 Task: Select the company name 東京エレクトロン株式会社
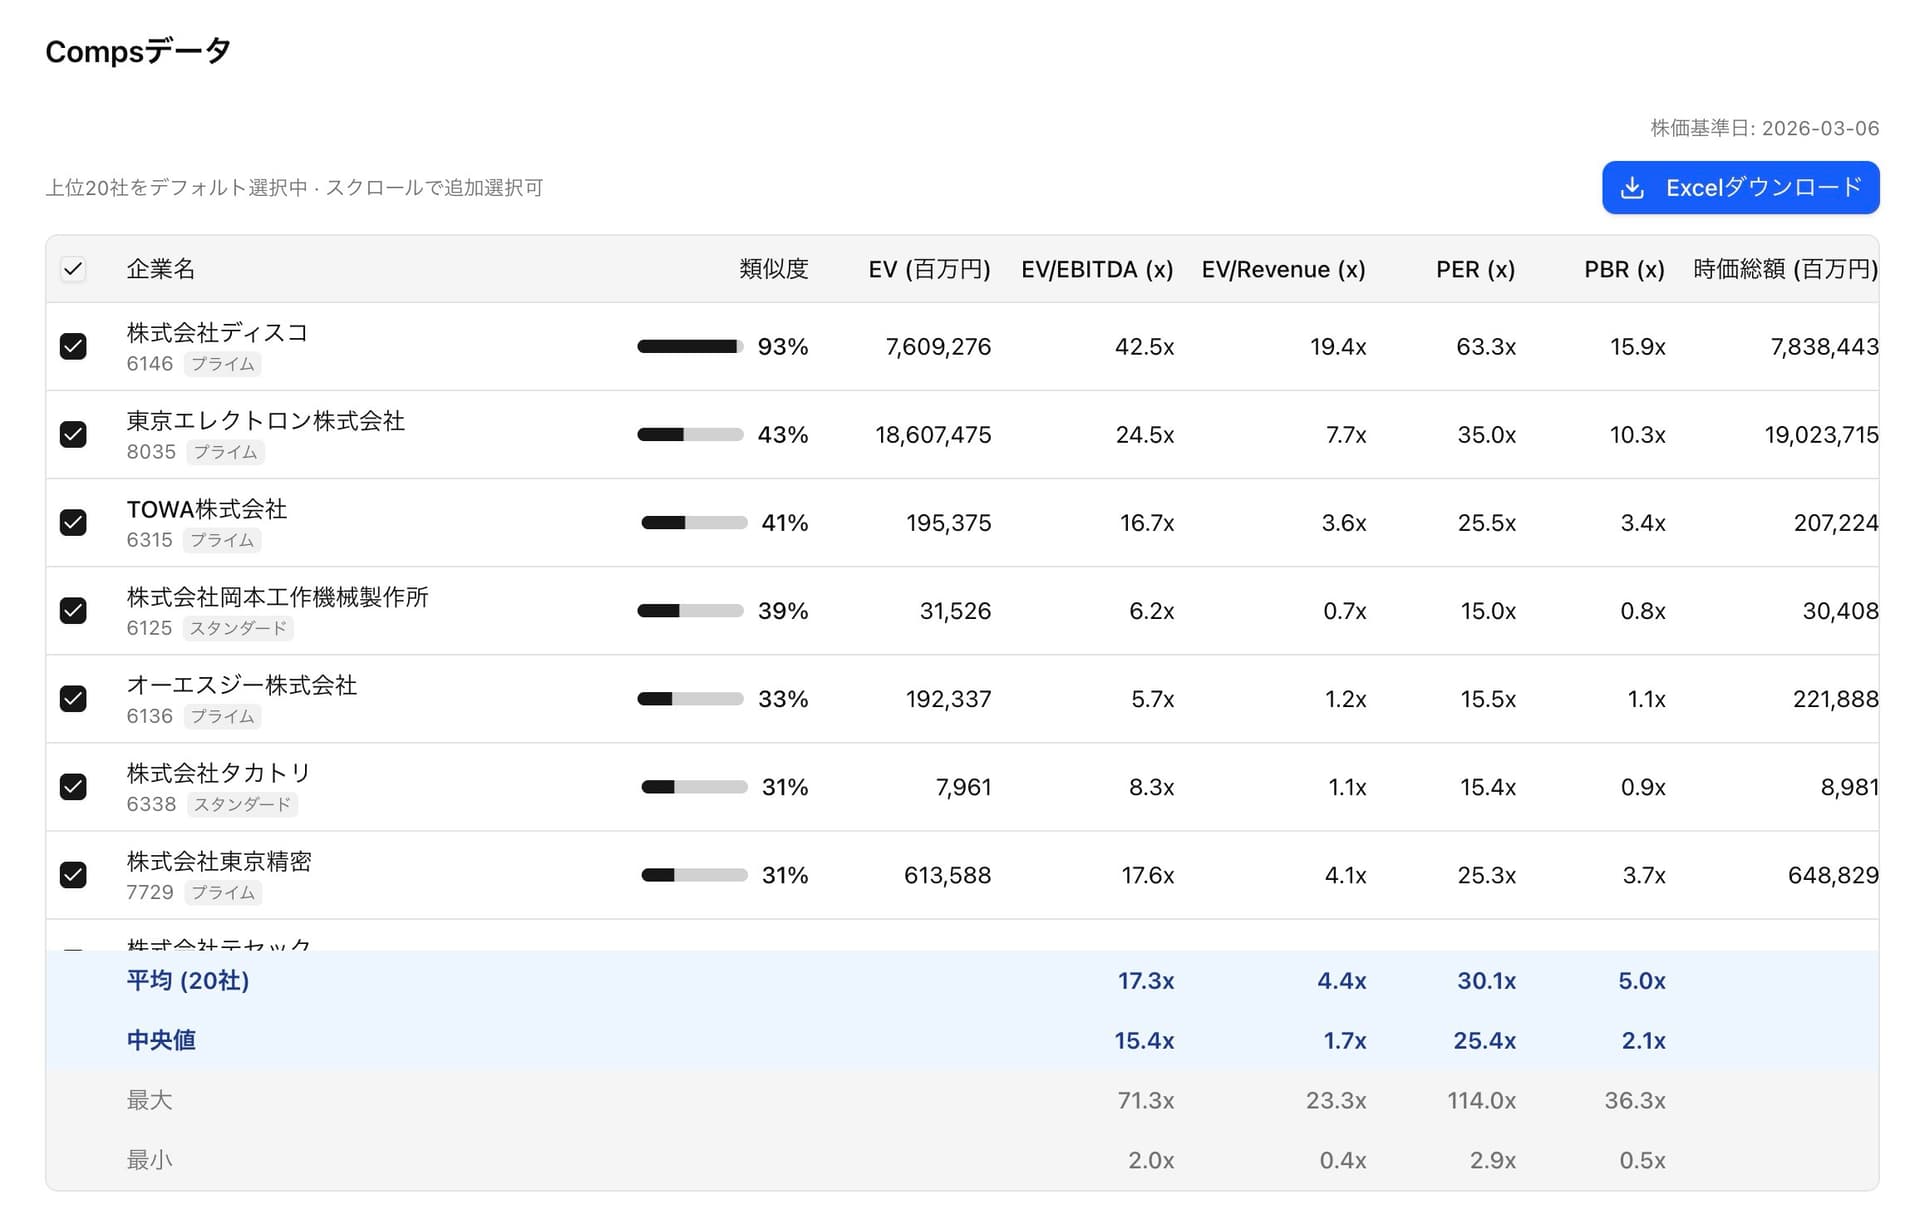266,421
